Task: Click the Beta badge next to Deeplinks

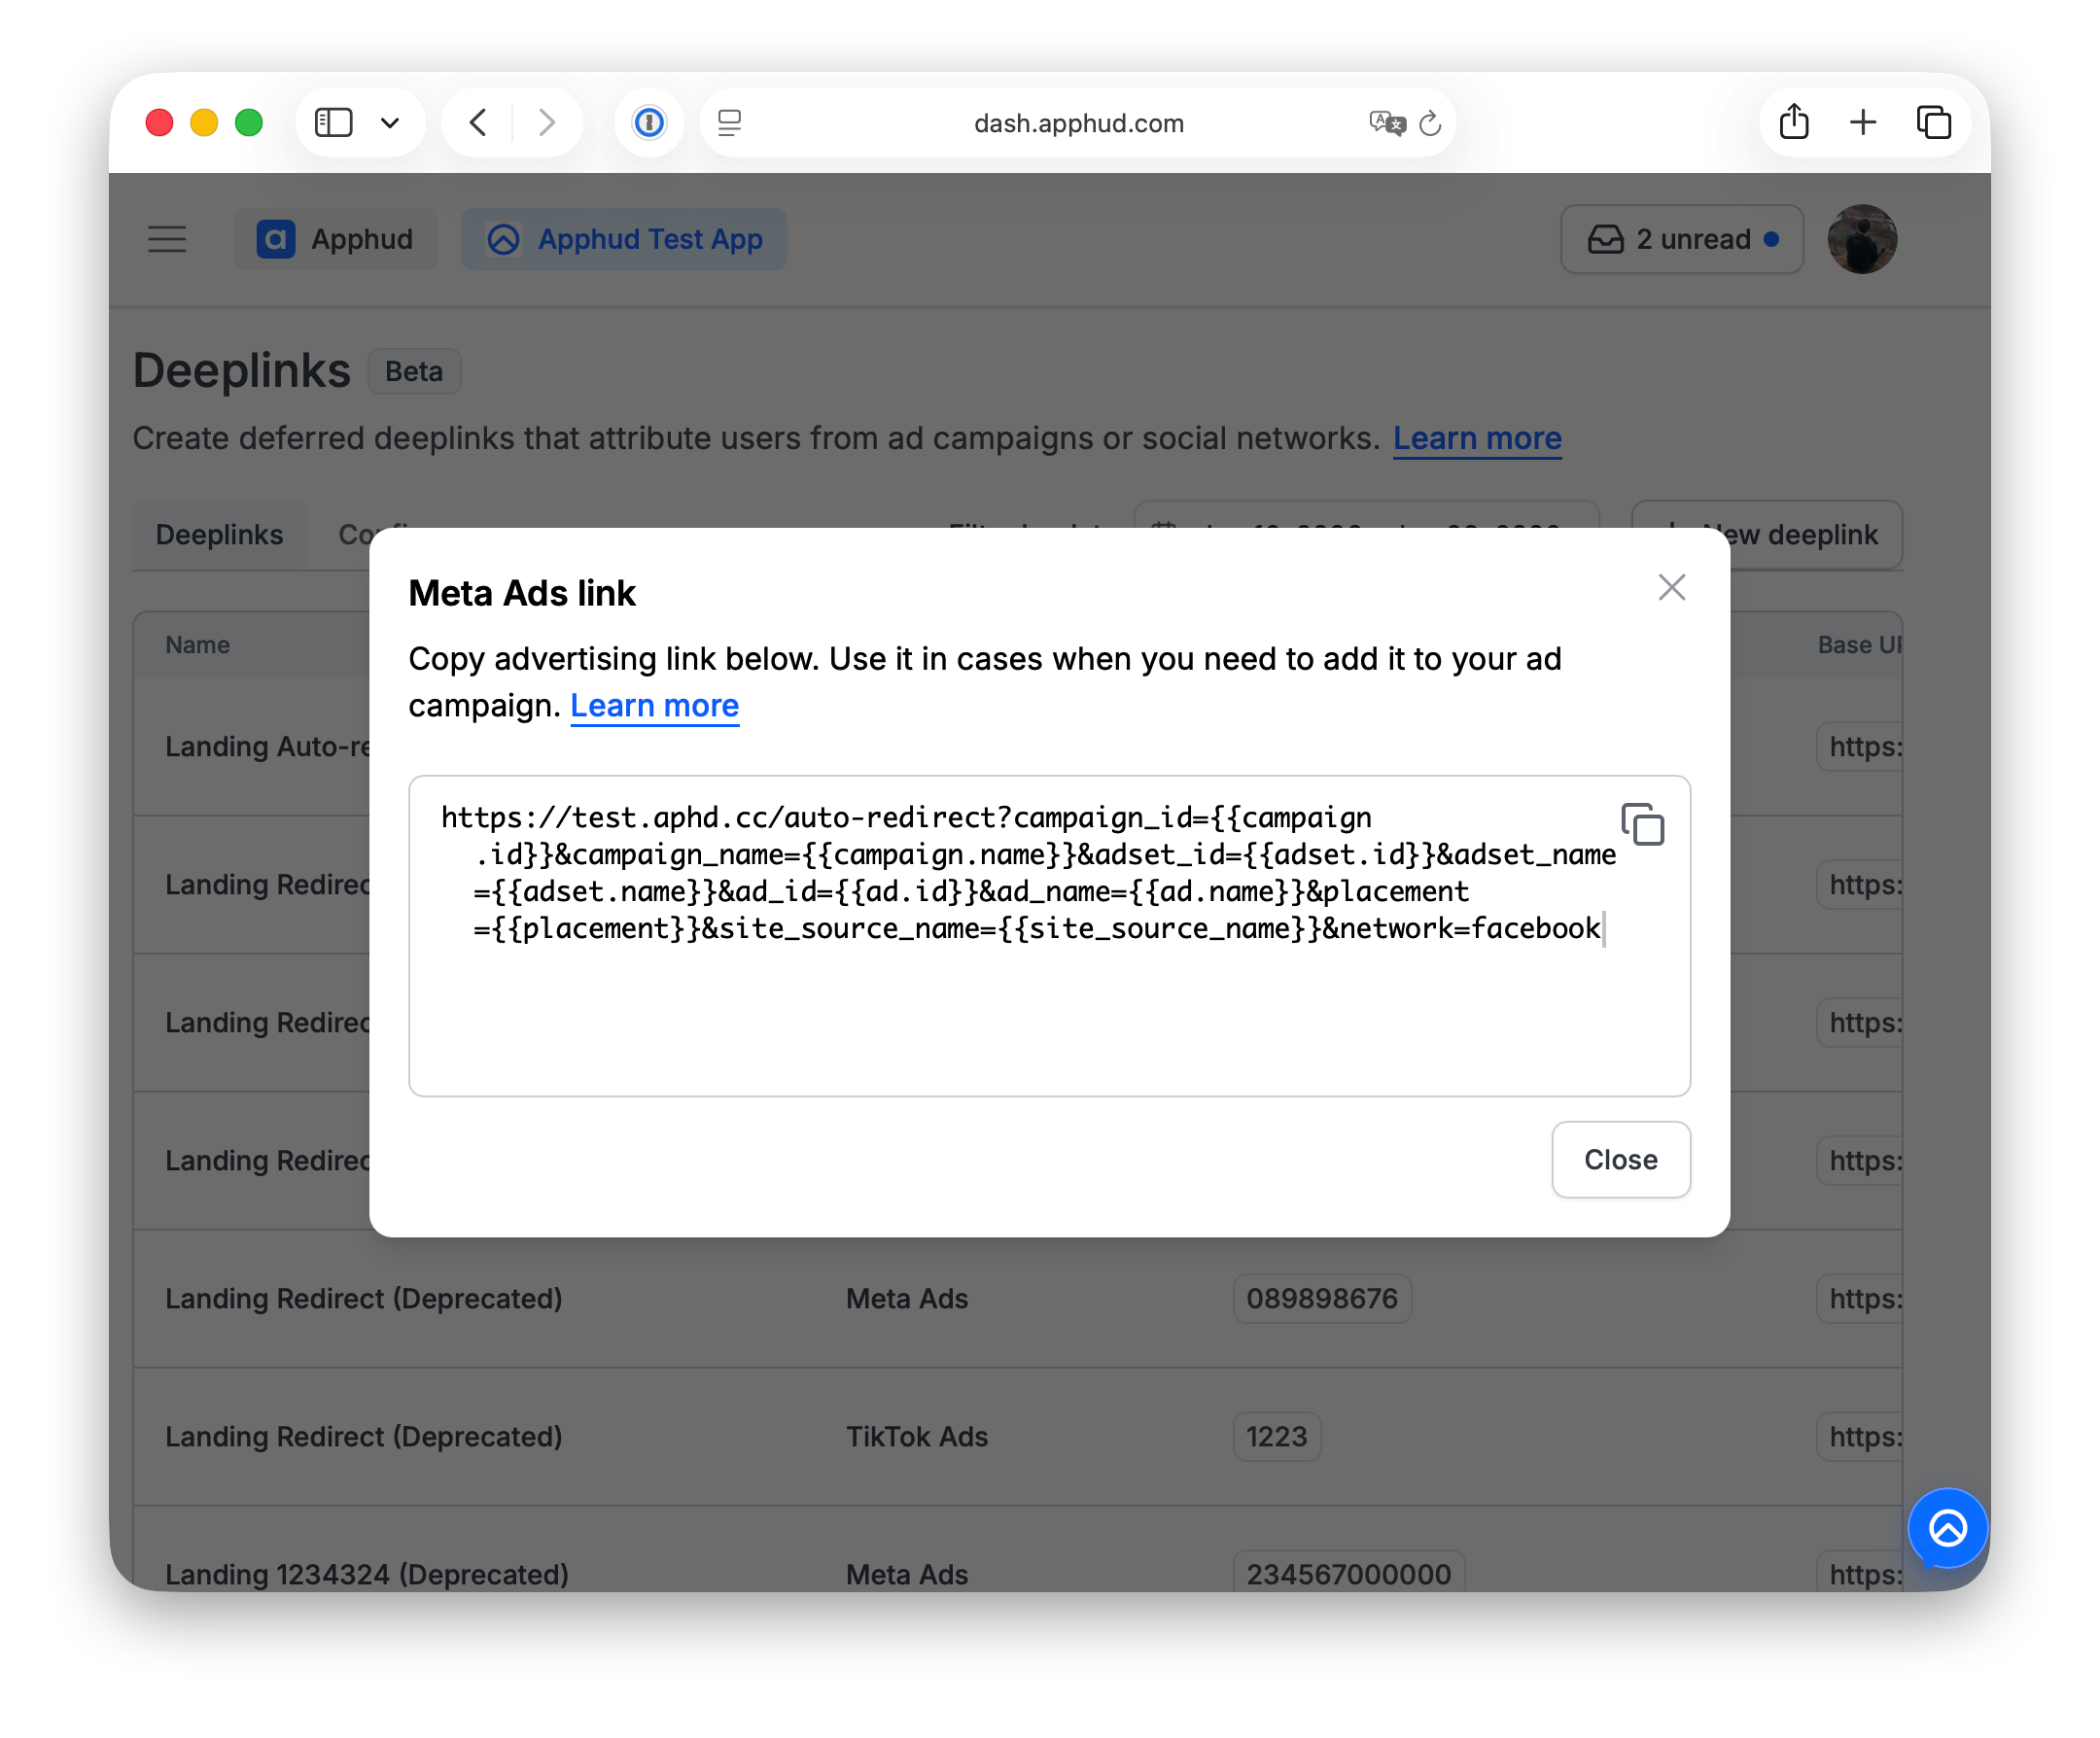Action: (x=413, y=371)
